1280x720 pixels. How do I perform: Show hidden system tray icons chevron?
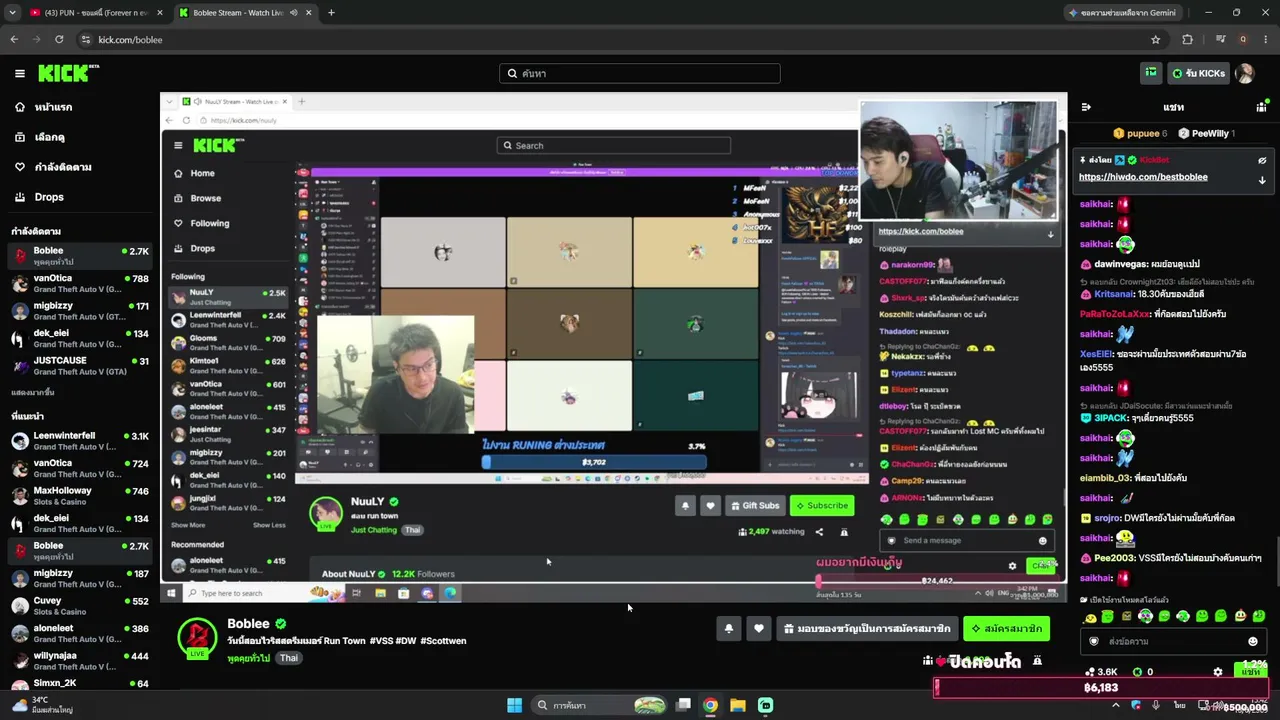(x=1116, y=705)
